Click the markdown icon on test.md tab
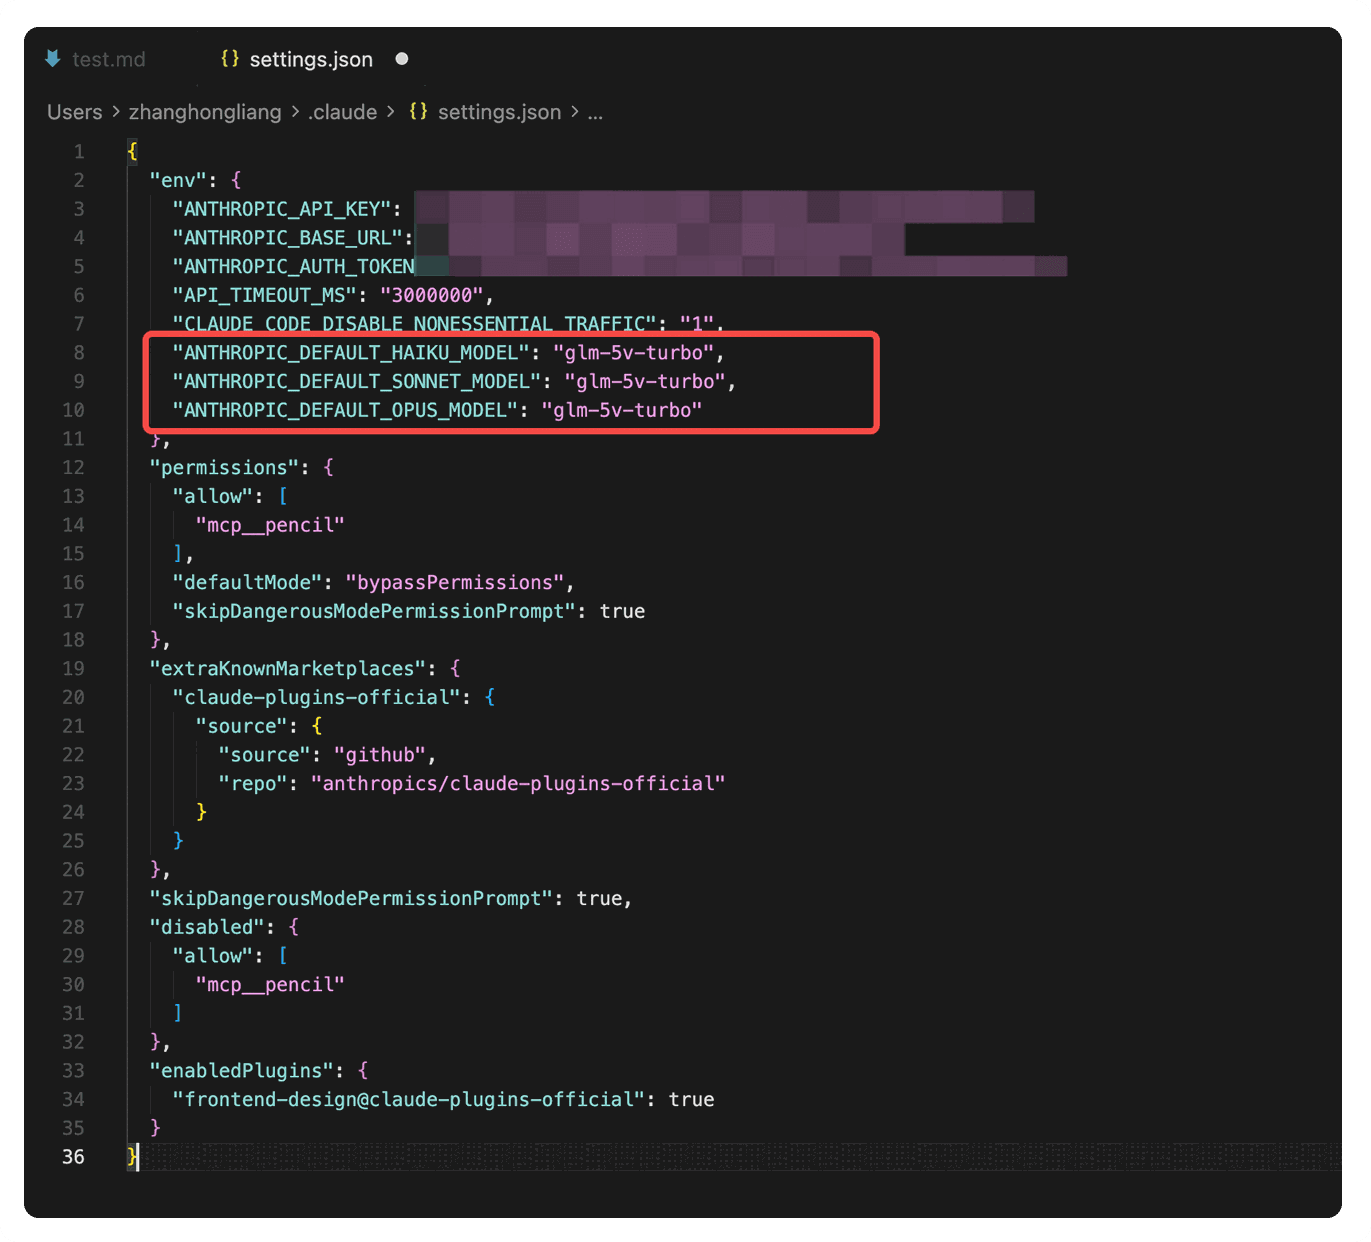Viewport: 1371px width, 1242px height. click(x=53, y=59)
